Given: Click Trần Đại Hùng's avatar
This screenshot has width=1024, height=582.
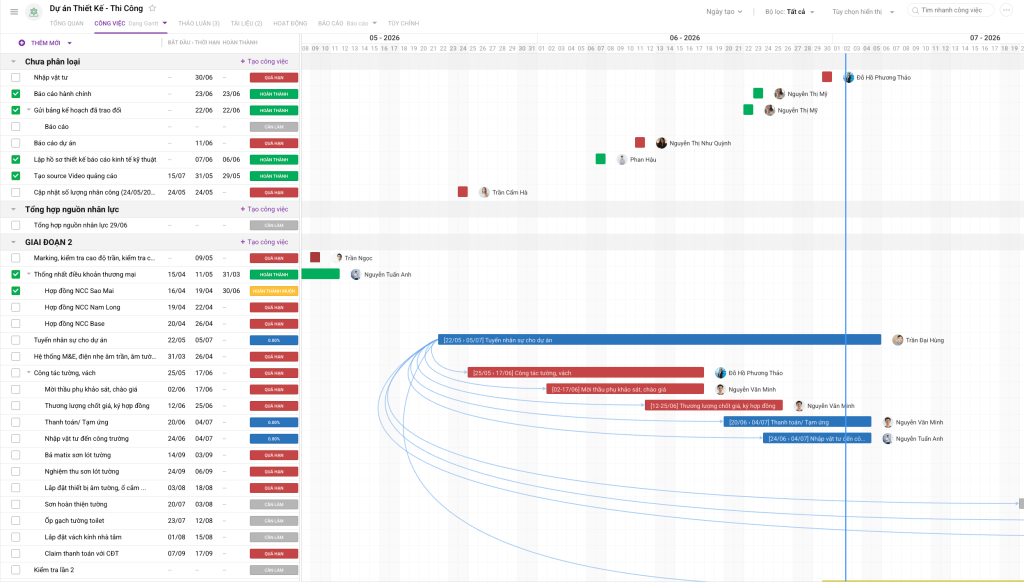Looking at the screenshot, I should tap(898, 340).
